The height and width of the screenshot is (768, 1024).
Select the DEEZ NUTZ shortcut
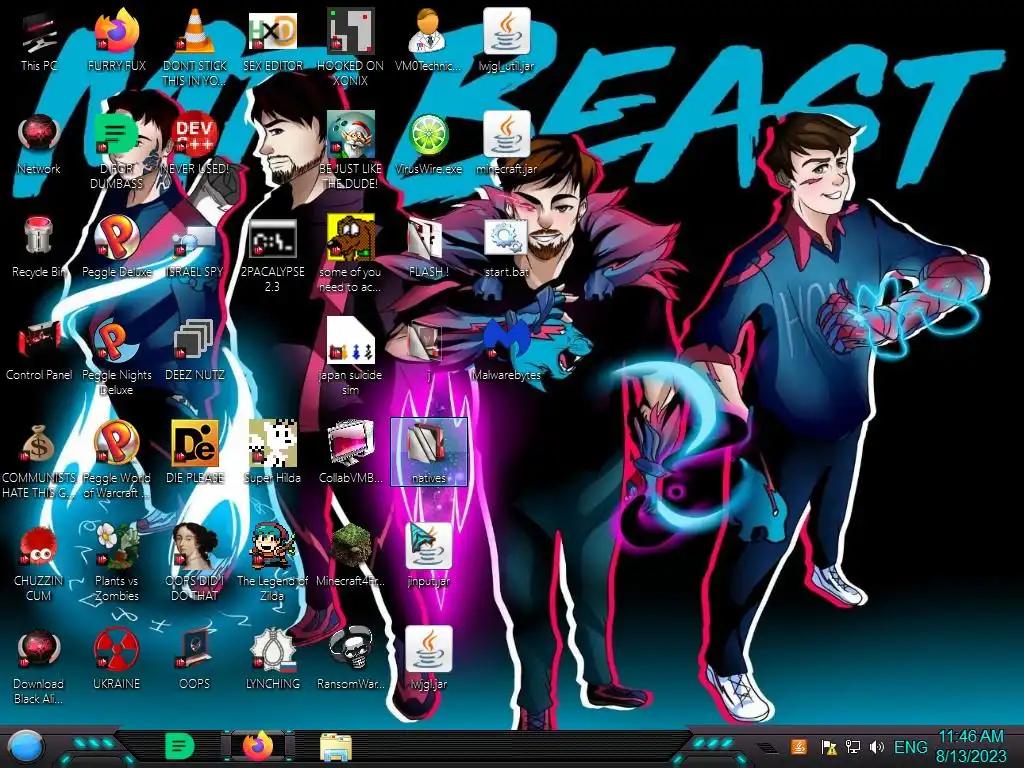point(195,351)
